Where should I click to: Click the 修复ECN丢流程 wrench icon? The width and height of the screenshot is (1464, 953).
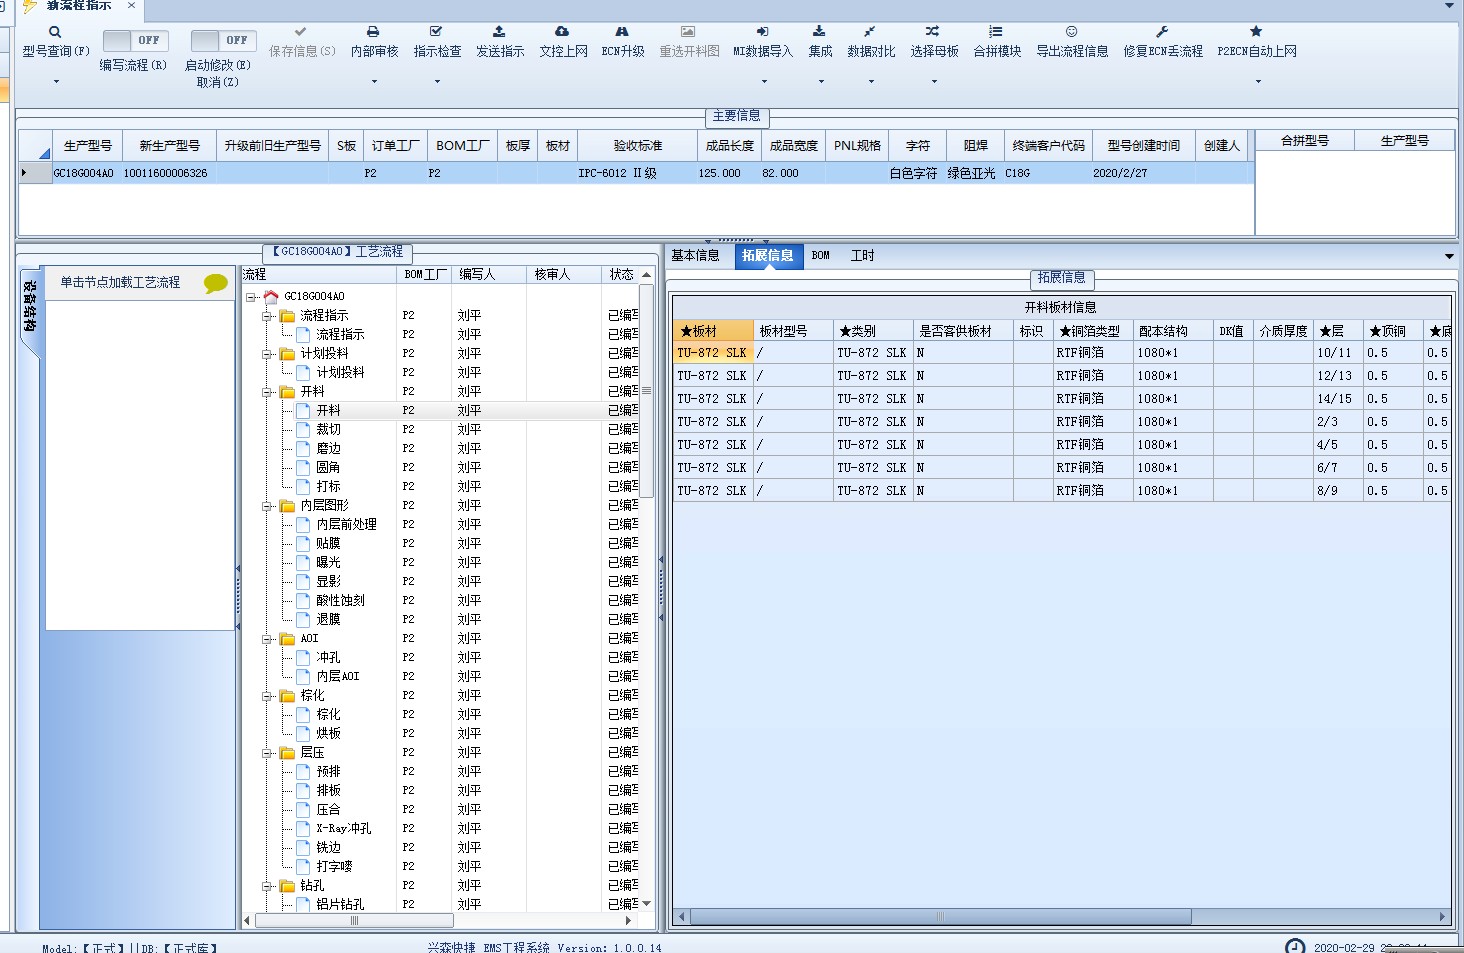[1162, 32]
